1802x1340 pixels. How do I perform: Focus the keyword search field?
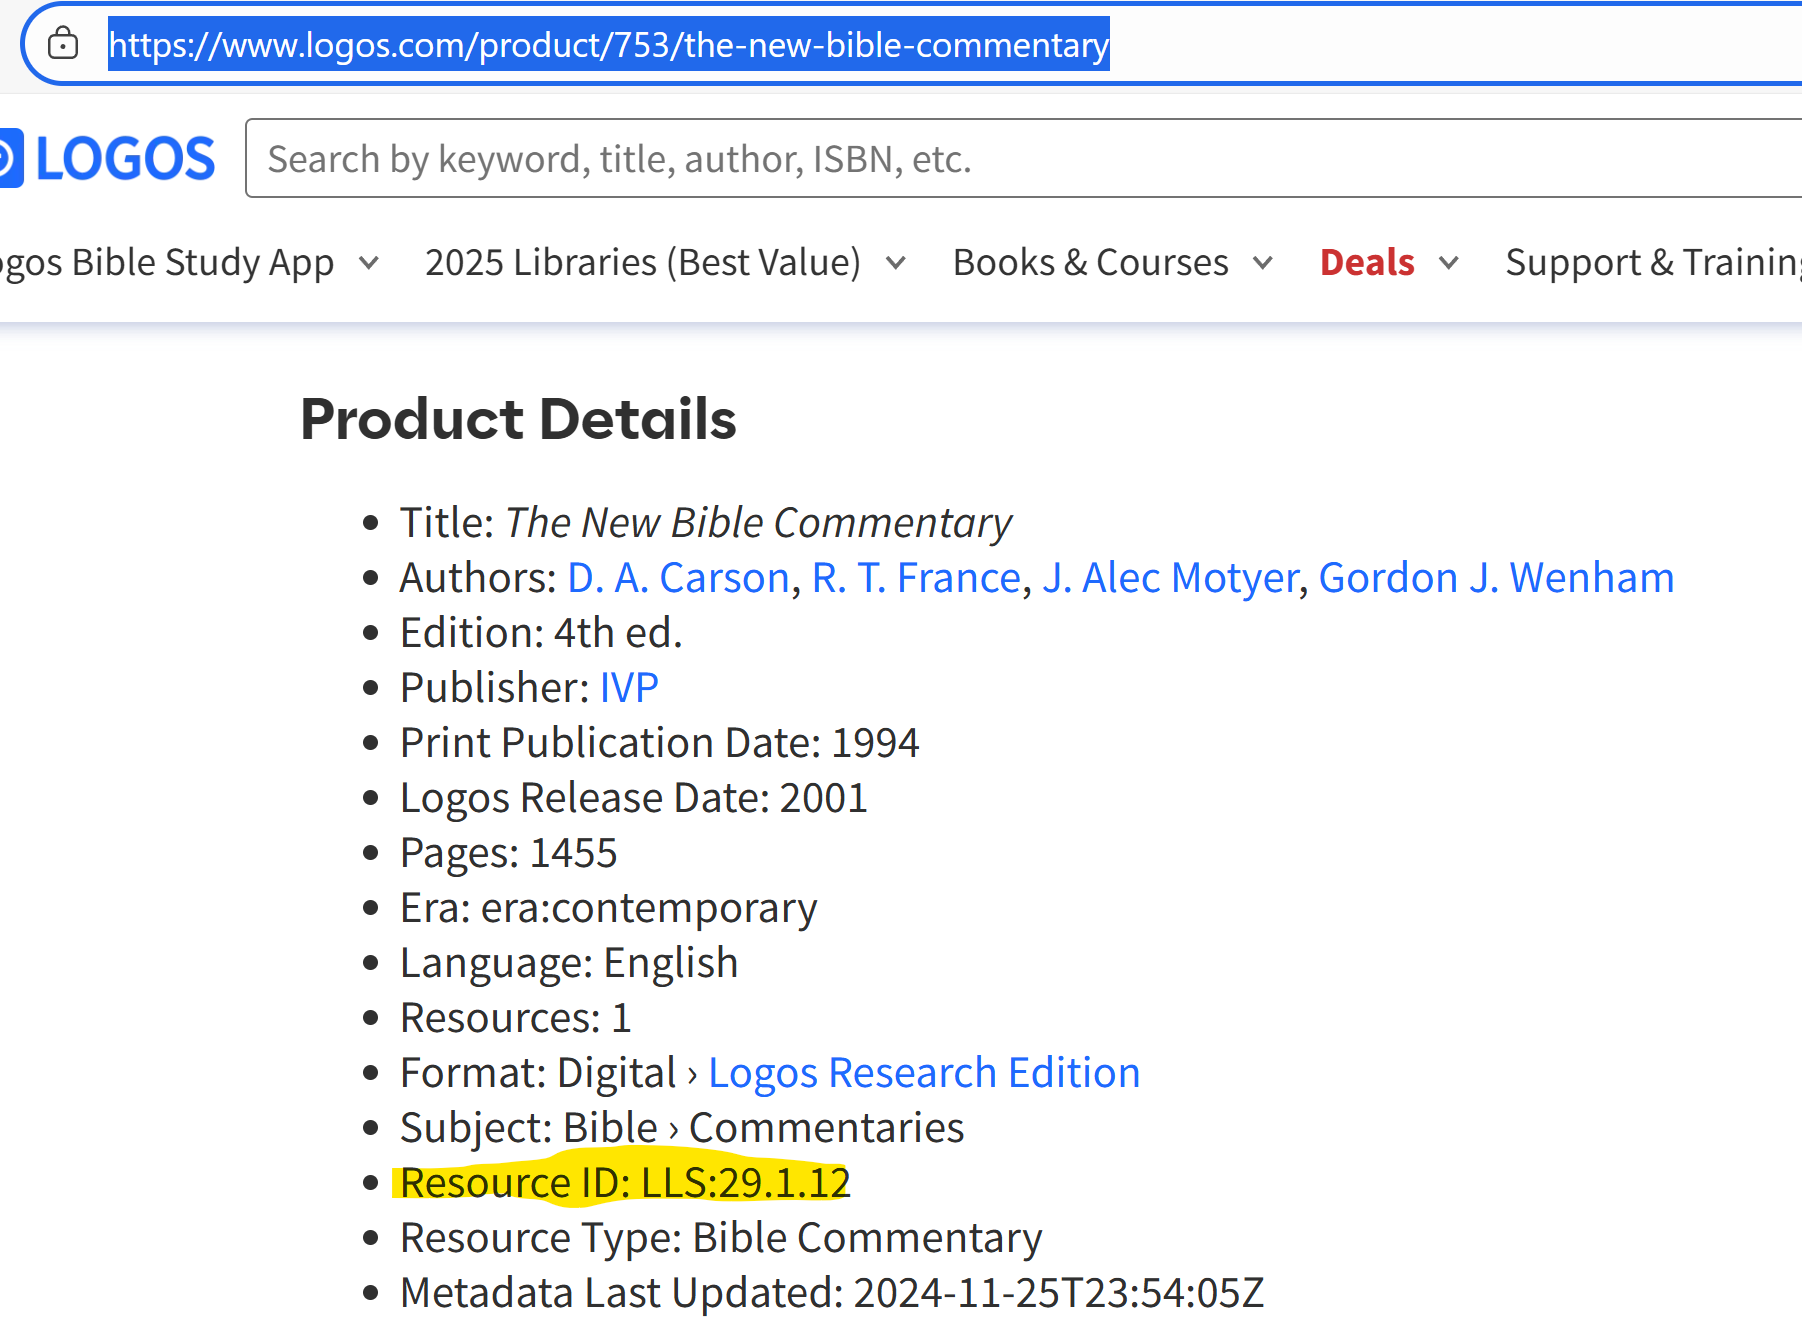click(x=1020, y=159)
